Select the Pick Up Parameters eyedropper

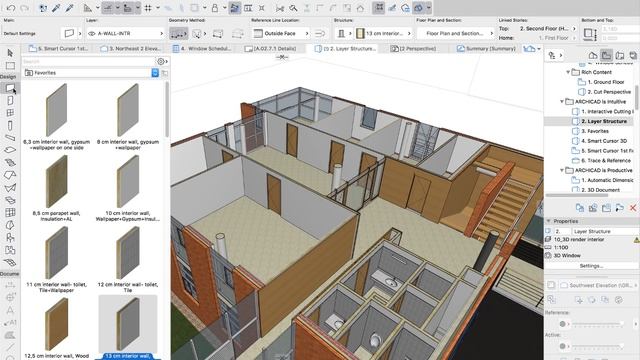[56, 8]
